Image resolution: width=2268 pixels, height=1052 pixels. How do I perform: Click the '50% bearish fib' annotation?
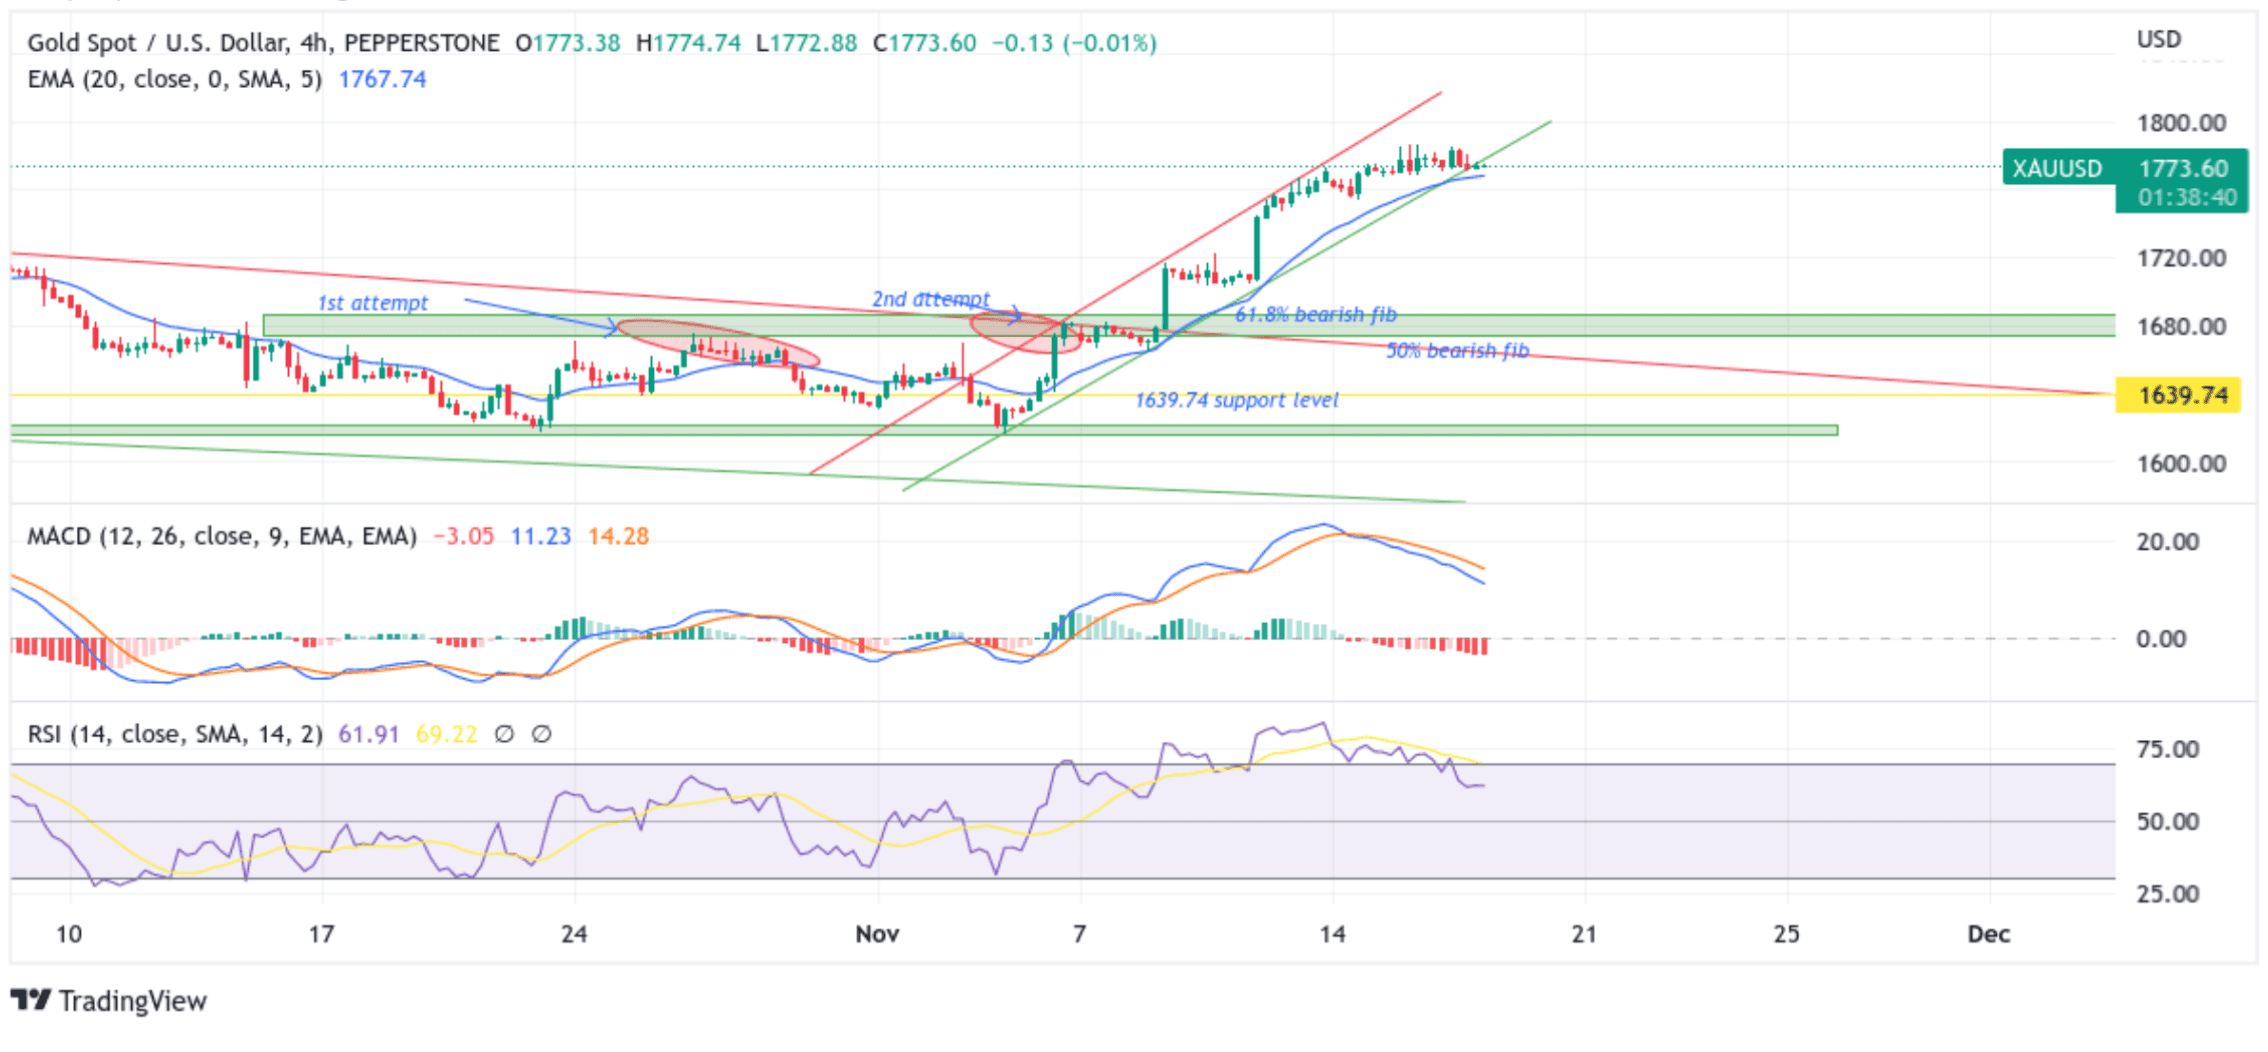[x=1457, y=350]
